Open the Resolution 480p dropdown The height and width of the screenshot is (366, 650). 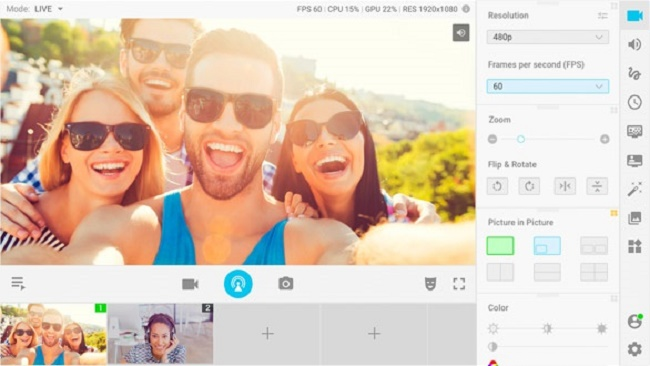coord(548,37)
